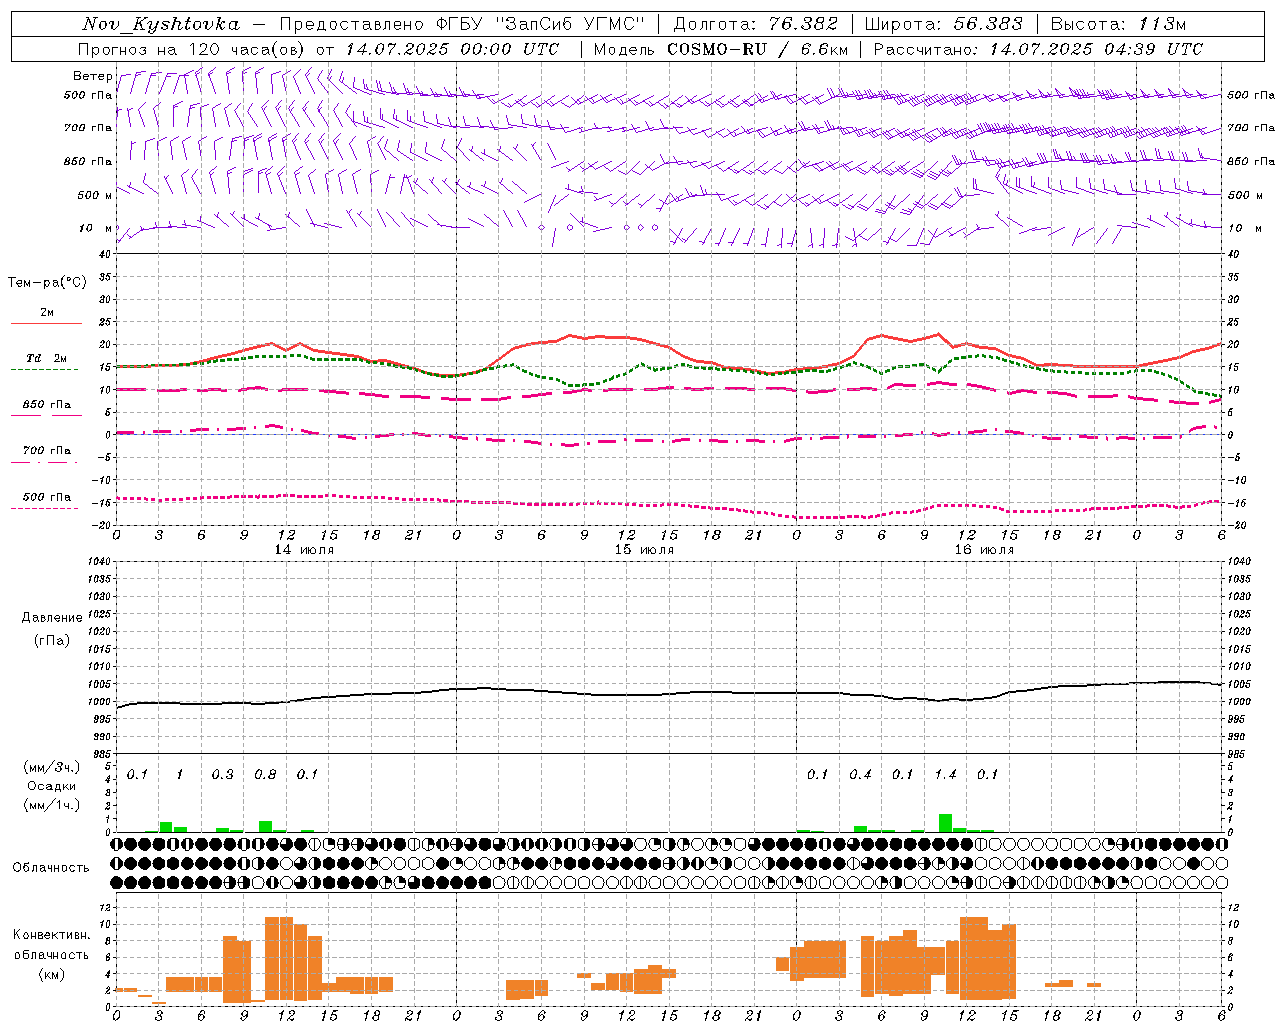Screen dimensions: 1280x1024
Task: Click the left 10 м wind level label
Action: point(96,228)
